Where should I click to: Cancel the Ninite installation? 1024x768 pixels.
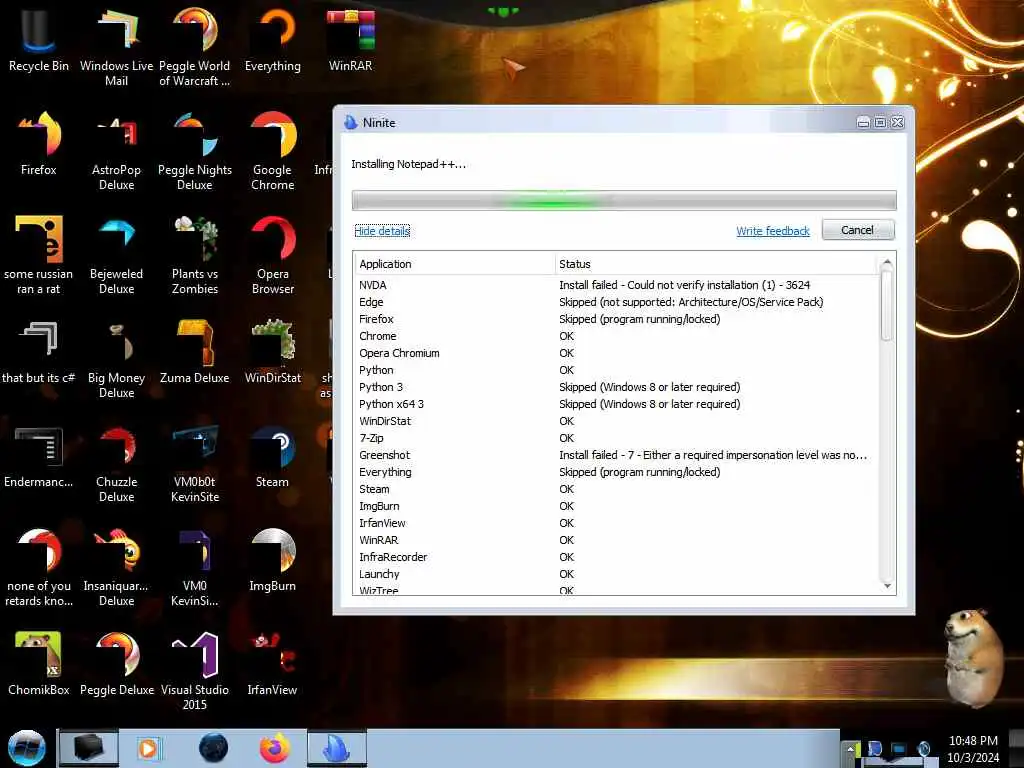pyautogui.click(x=857, y=230)
